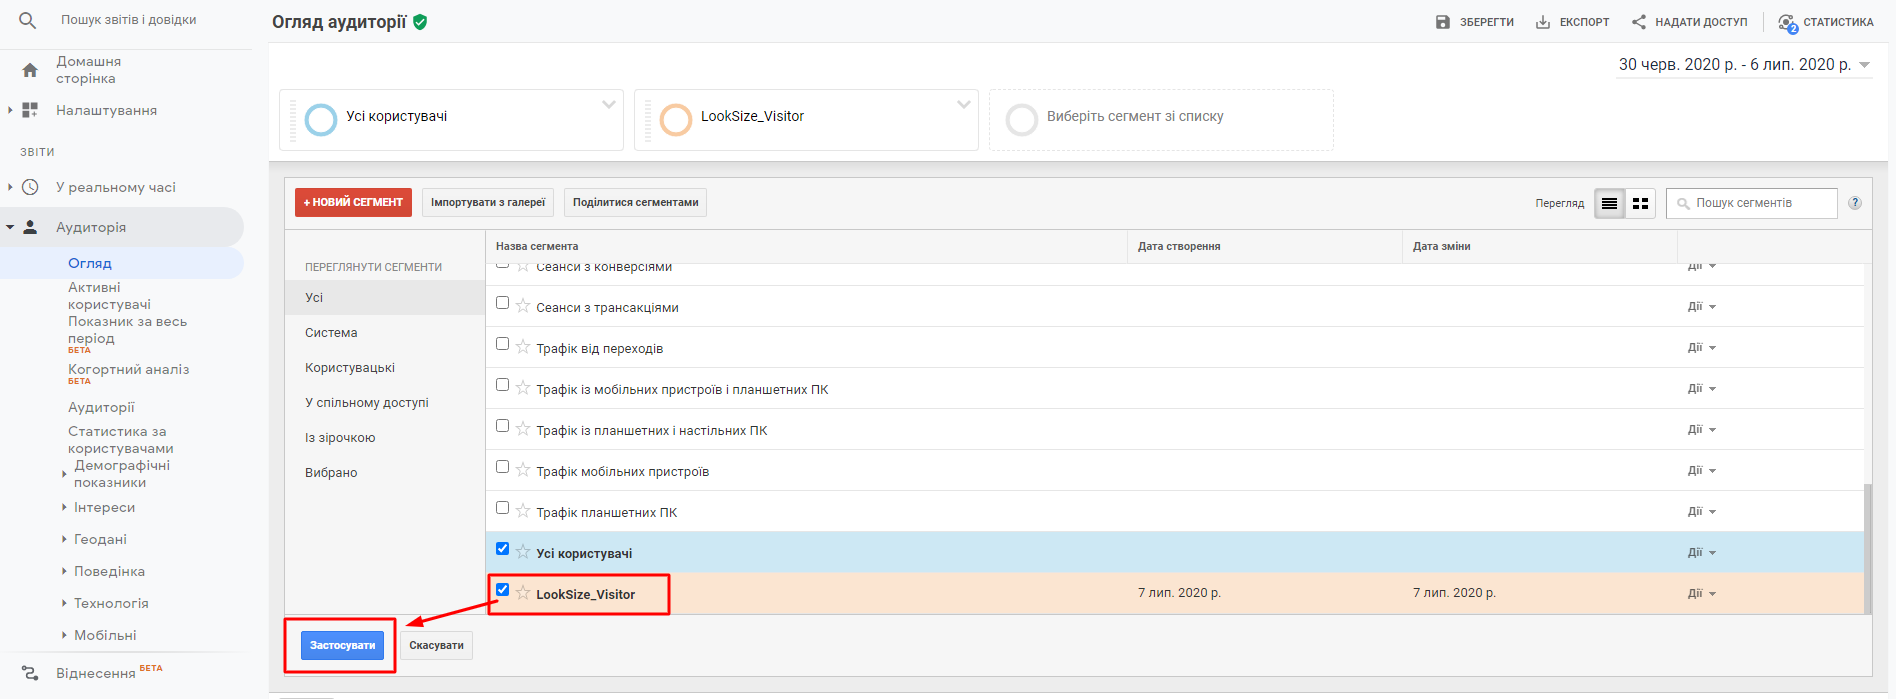Image resolution: width=1896 pixels, height=699 pixels.
Task: Open the Статистика insights icon
Action: coord(1787,22)
